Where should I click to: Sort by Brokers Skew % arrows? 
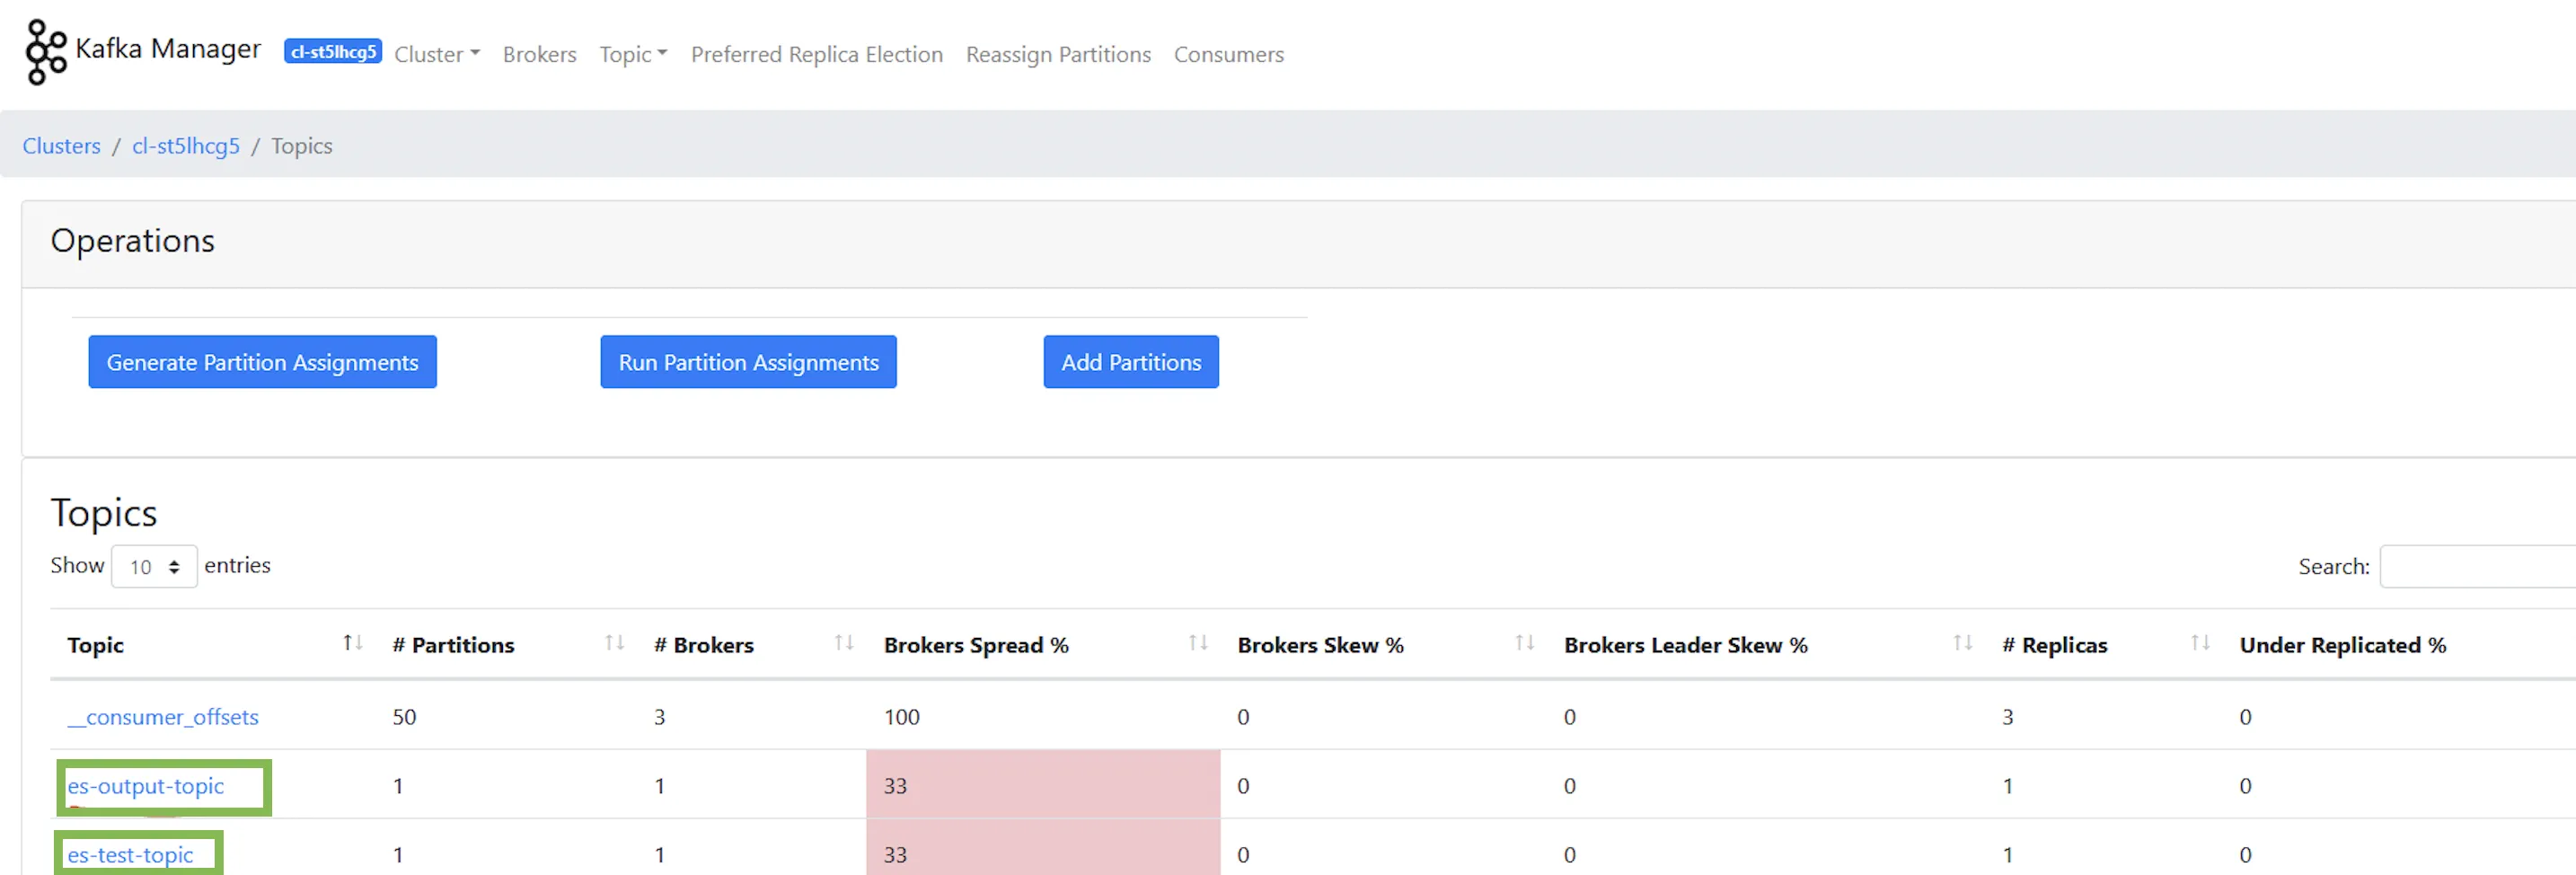1524,643
